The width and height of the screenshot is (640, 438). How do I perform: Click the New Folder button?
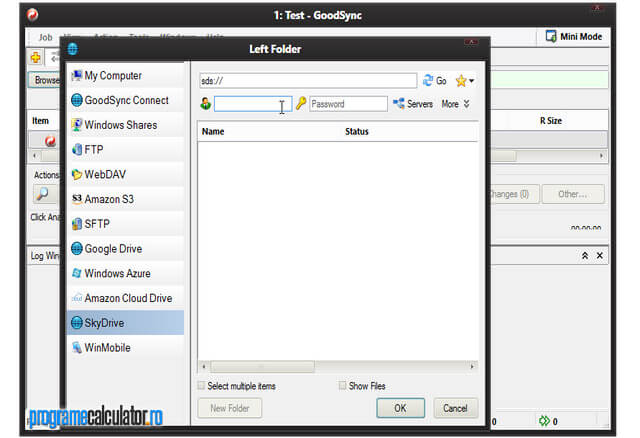230,408
